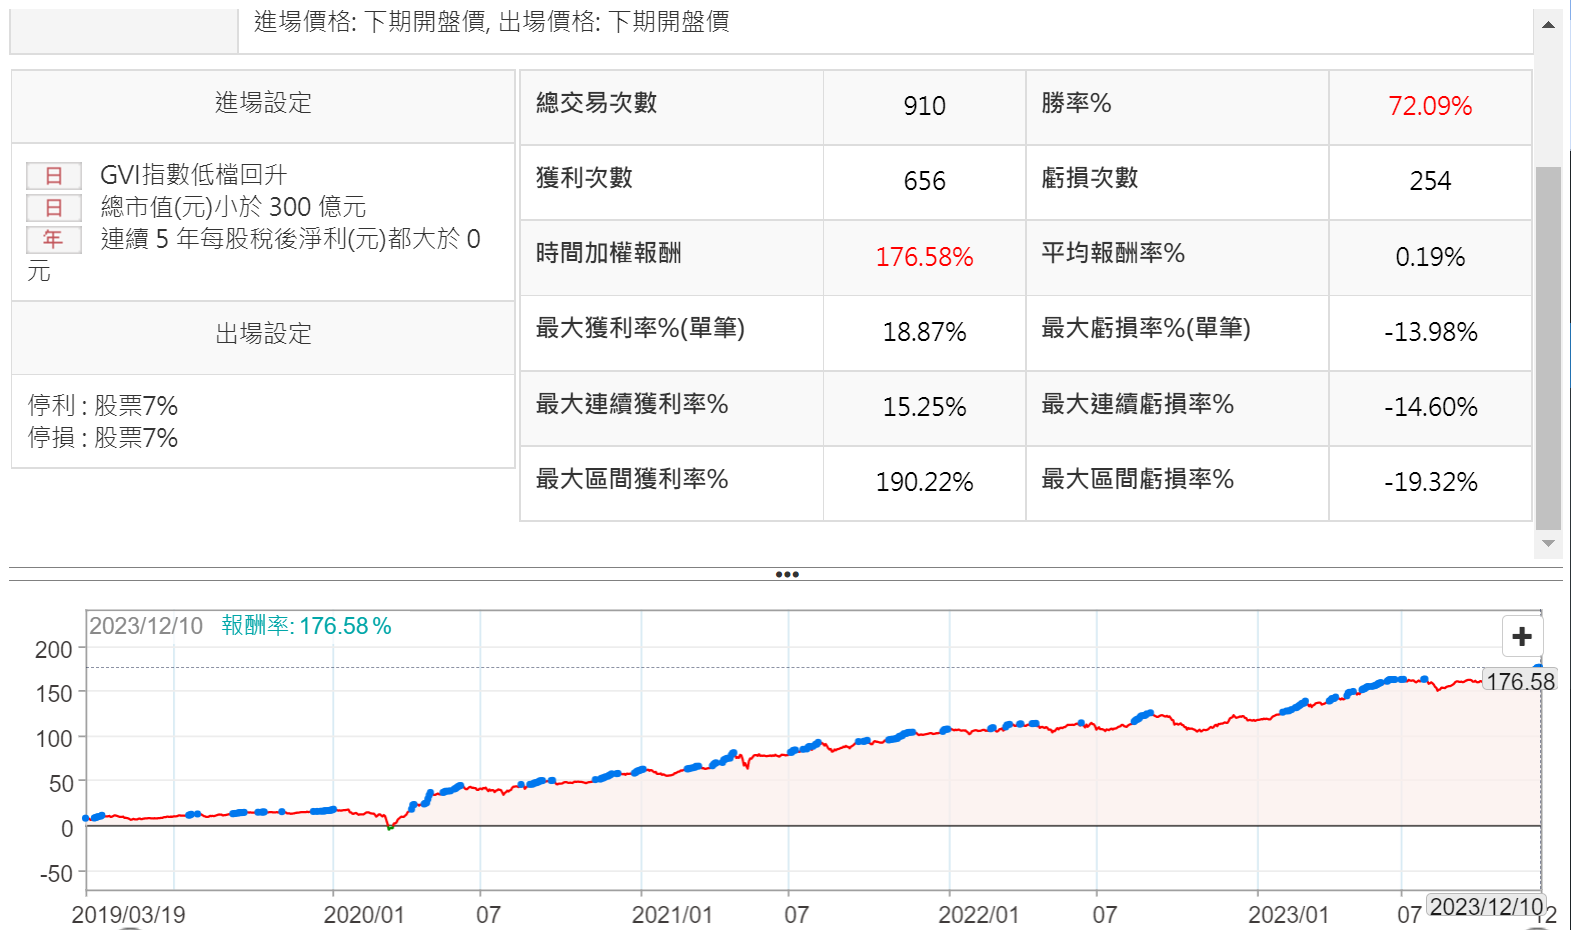Click the 日 icon beside 總市值 condition
This screenshot has height=930, width=1571.
tap(54, 208)
